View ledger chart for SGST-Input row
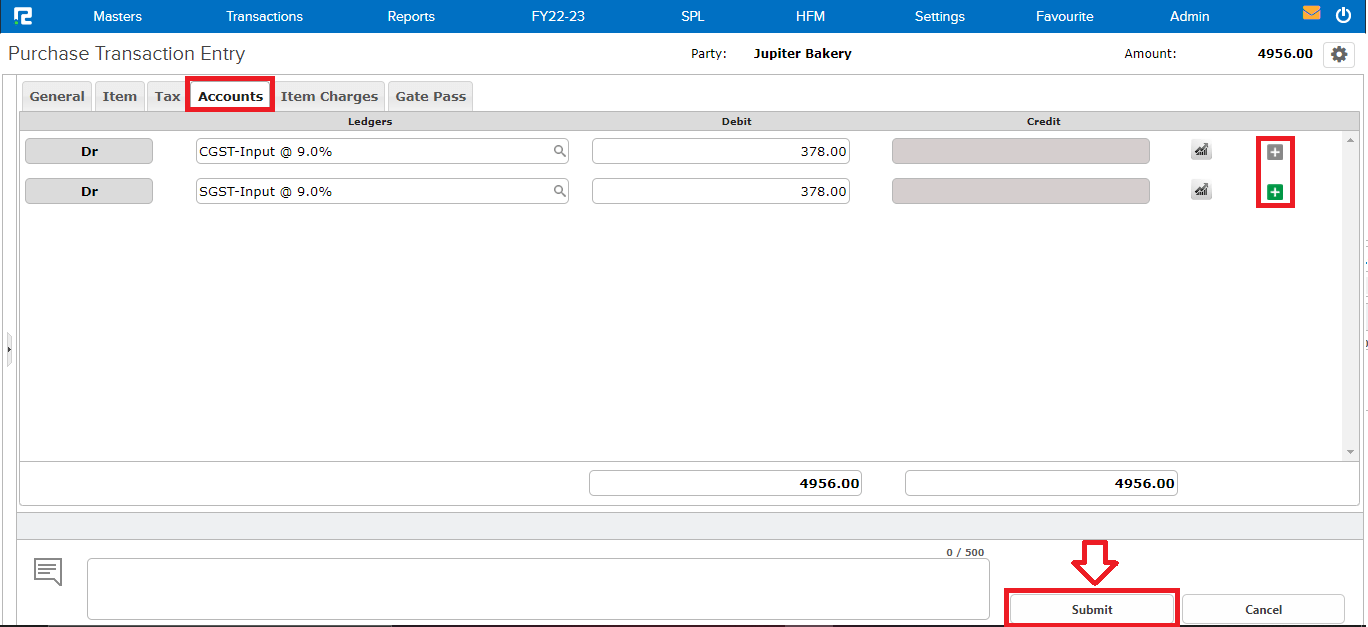 pyautogui.click(x=1201, y=190)
